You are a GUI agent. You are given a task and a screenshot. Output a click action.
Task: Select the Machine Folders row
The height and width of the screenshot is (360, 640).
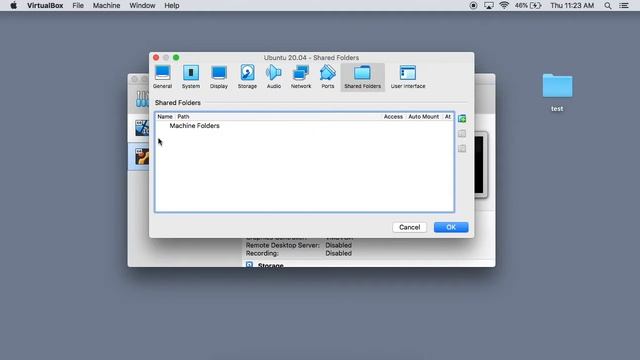pyautogui.click(x=304, y=126)
